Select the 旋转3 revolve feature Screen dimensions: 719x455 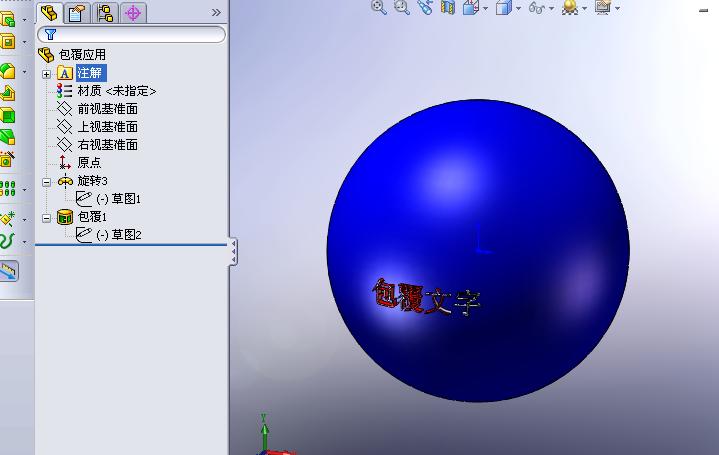(92, 181)
